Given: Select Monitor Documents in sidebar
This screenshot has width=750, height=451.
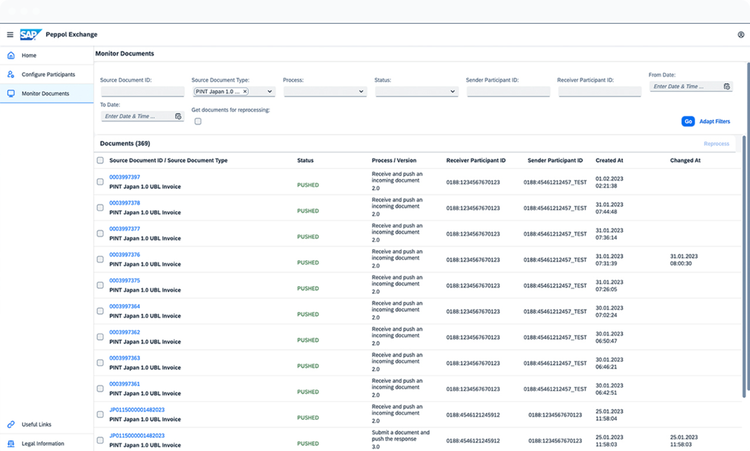Looking at the screenshot, I should 46,93.
